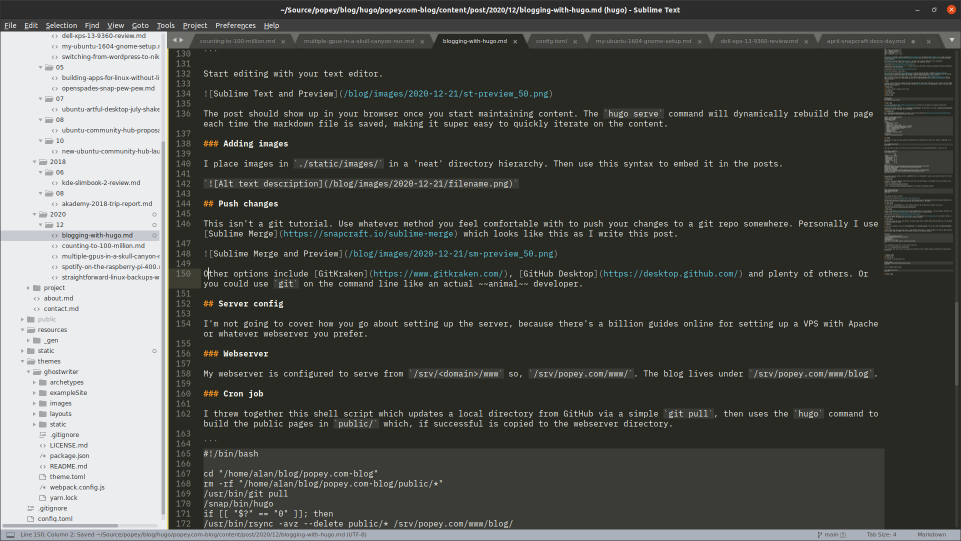The image size is (961, 541).
Task: Click the file icon next to package.json
Action: (43, 456)
